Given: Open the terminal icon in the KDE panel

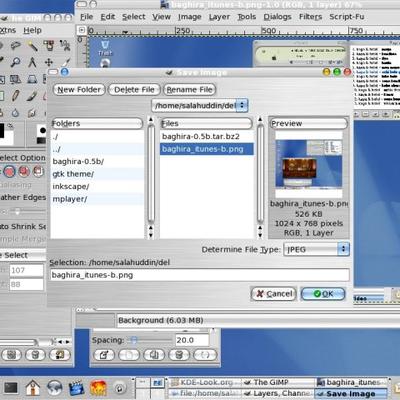Looking at the screenshot, I should pos(11,388).
